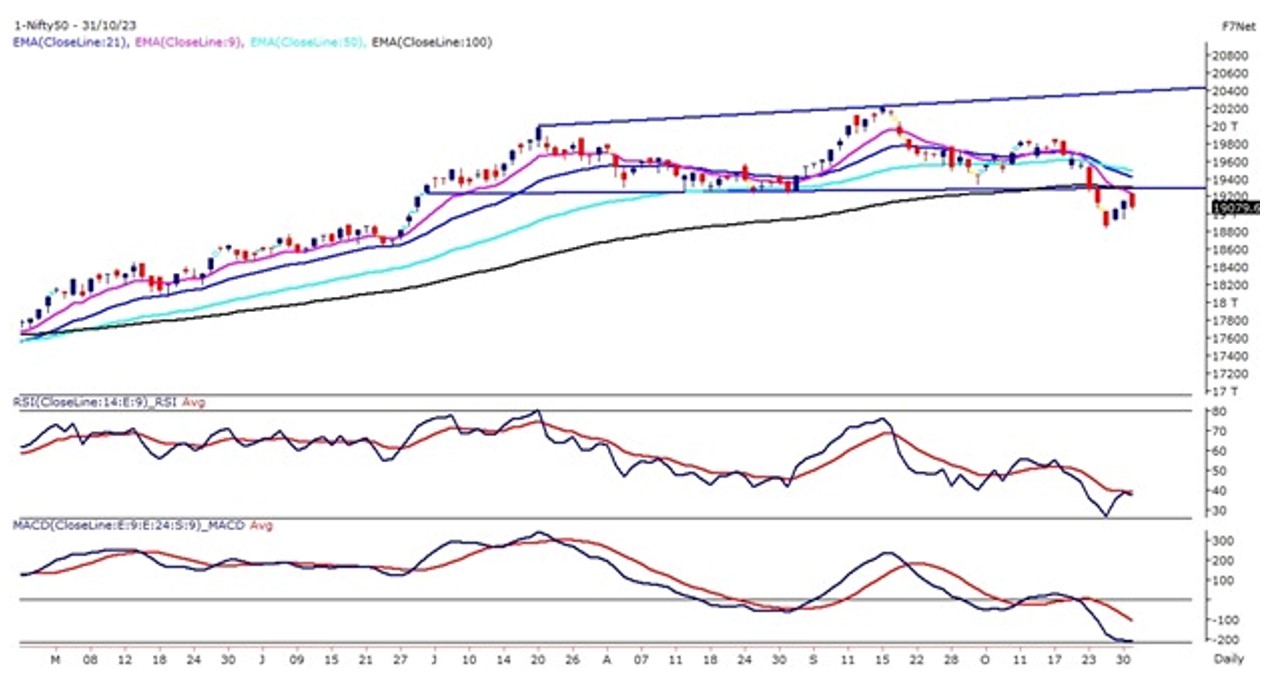Click the 40 level on RSI axis
The height and width of the screenshot is (677, 1277).
pyautogui.click(x=1221, y=490)
